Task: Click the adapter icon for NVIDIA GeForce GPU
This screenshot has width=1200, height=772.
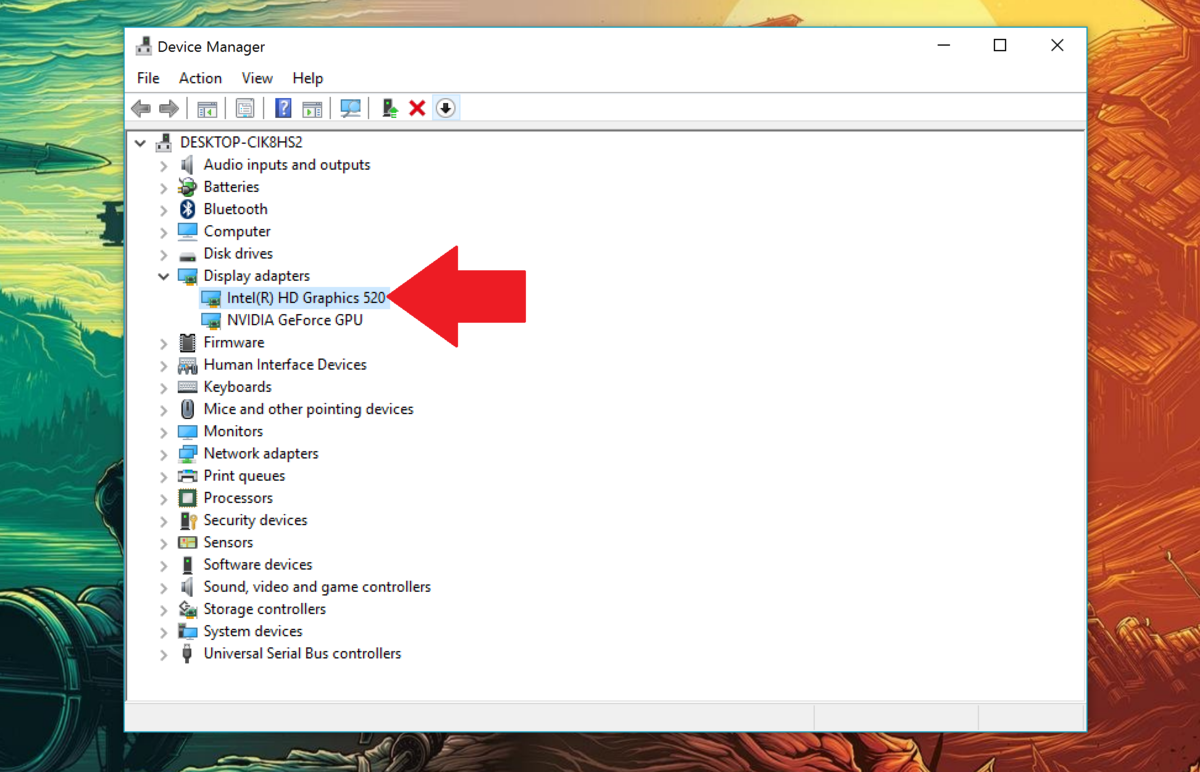Action: click(x=210, y=320)
